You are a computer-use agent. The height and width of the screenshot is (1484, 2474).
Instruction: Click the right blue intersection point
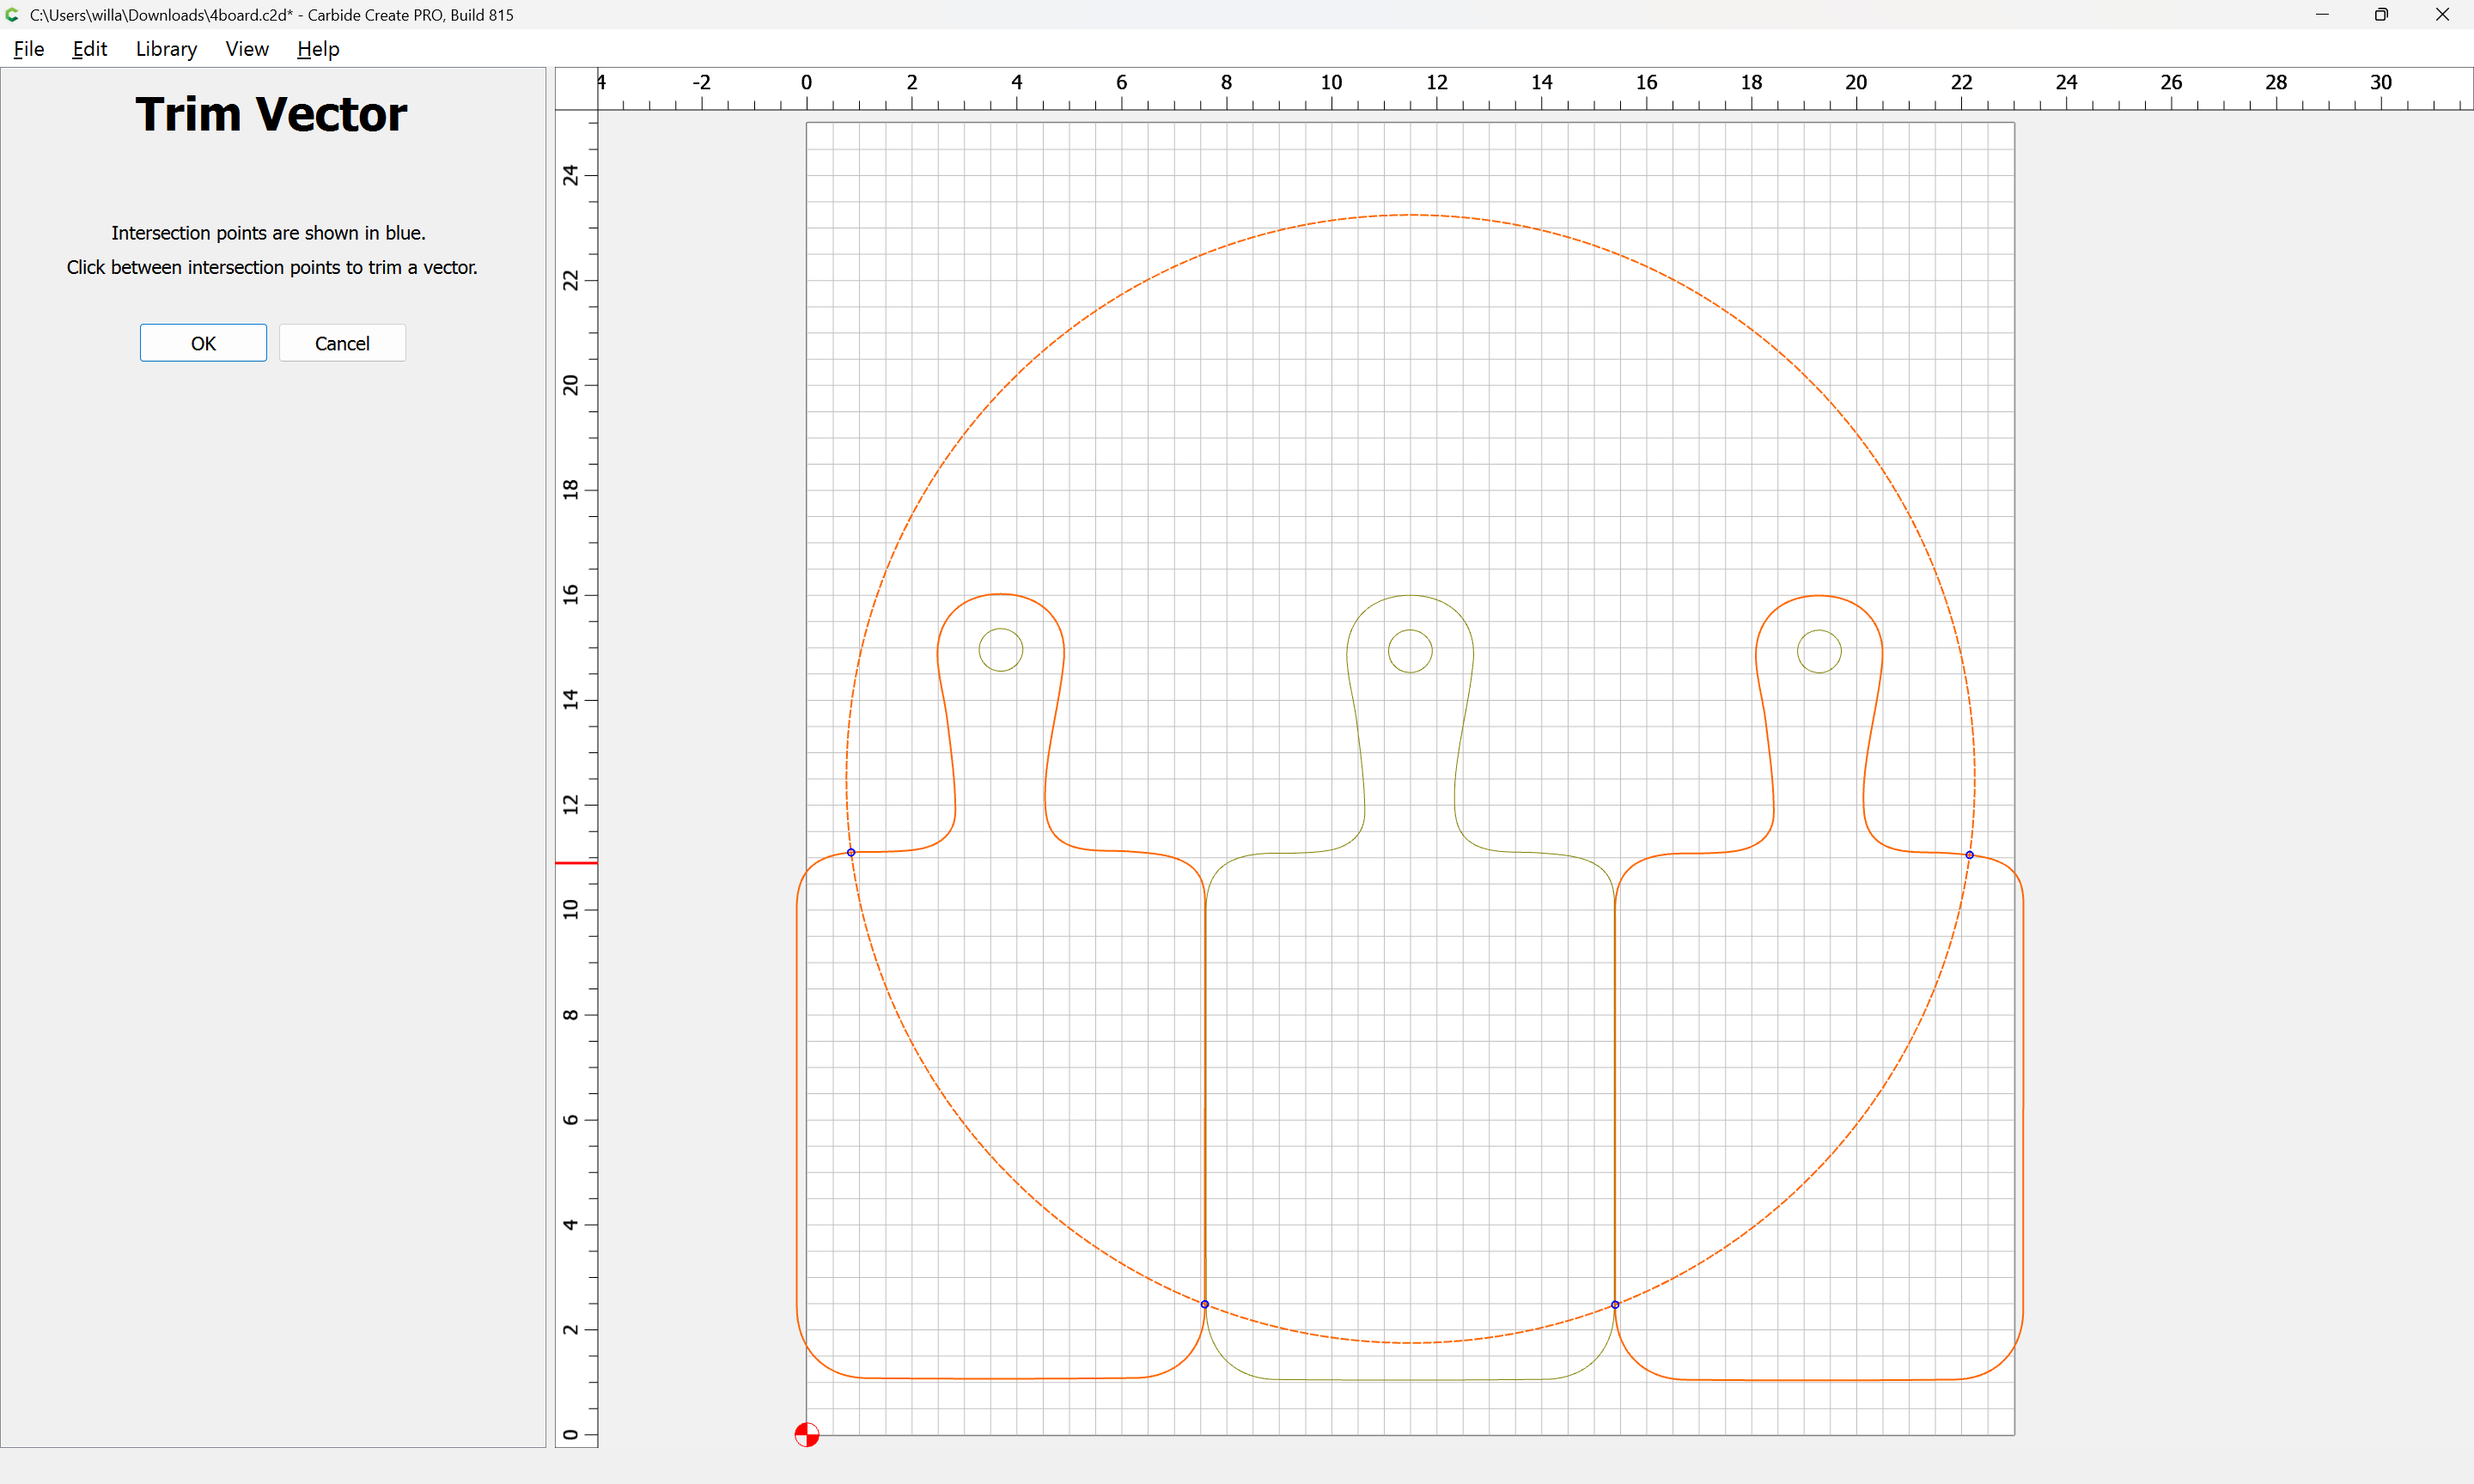tap(1969, 855)
